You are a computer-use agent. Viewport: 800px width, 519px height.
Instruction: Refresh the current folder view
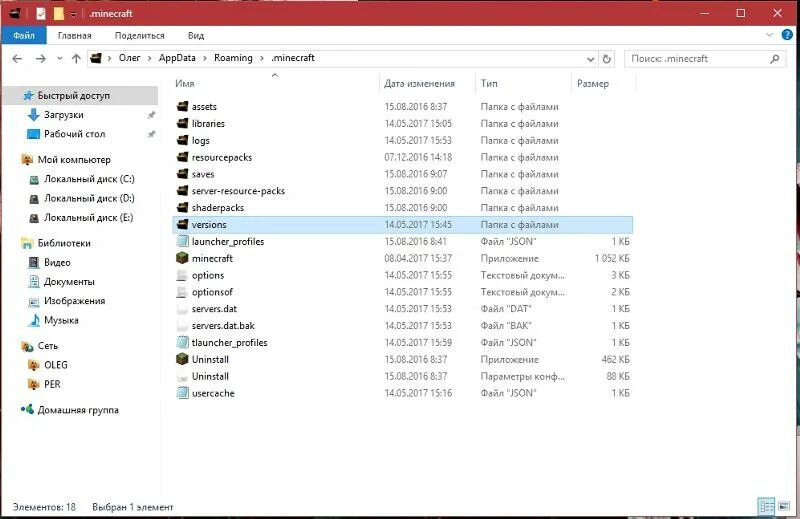606,59
